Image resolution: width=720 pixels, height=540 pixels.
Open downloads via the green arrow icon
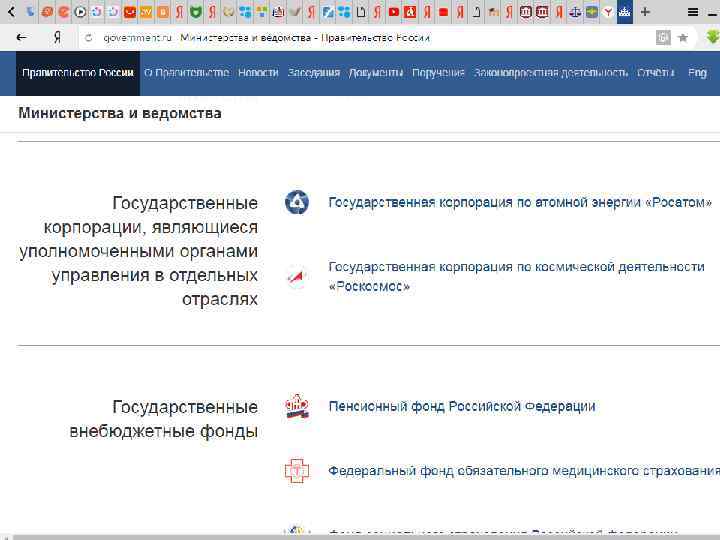pyautogui.click(x=713, y=37)
